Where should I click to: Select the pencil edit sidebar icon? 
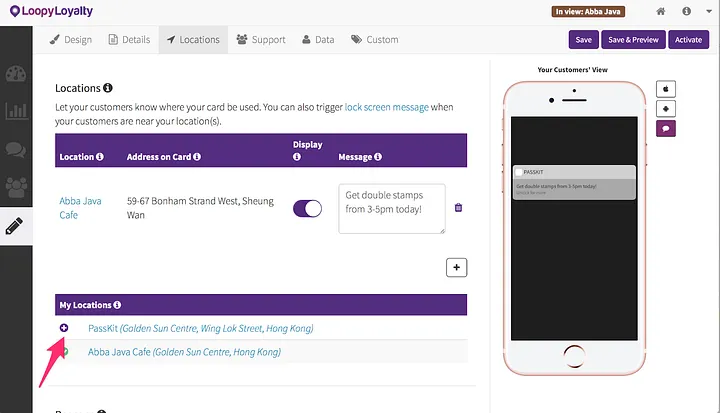[14, 226]
